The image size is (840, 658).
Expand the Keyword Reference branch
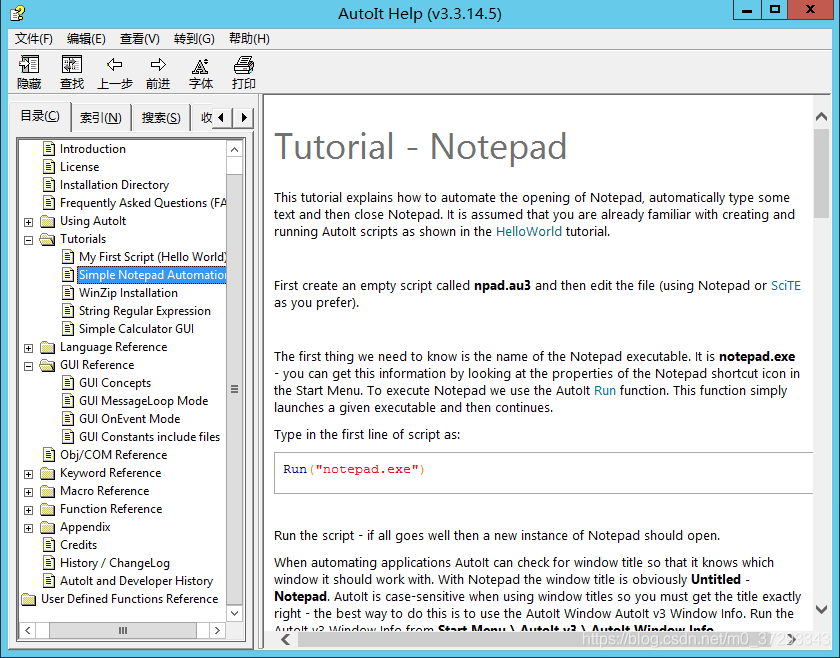click(29, 472)
